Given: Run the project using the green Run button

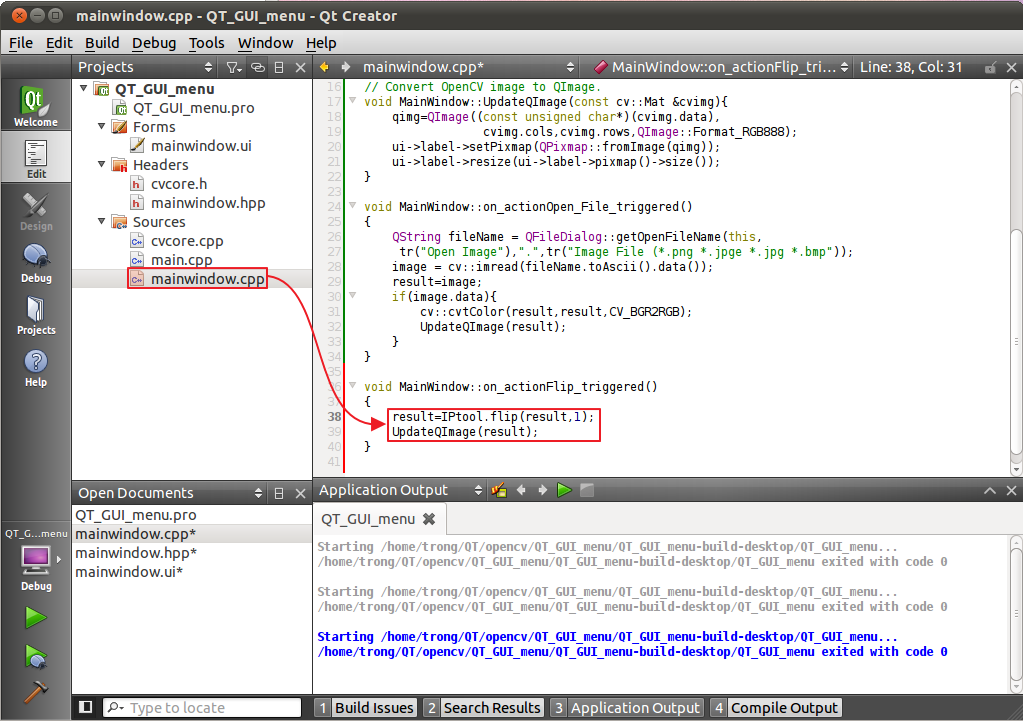Looking at the screenshot, I should pos(33,617).
